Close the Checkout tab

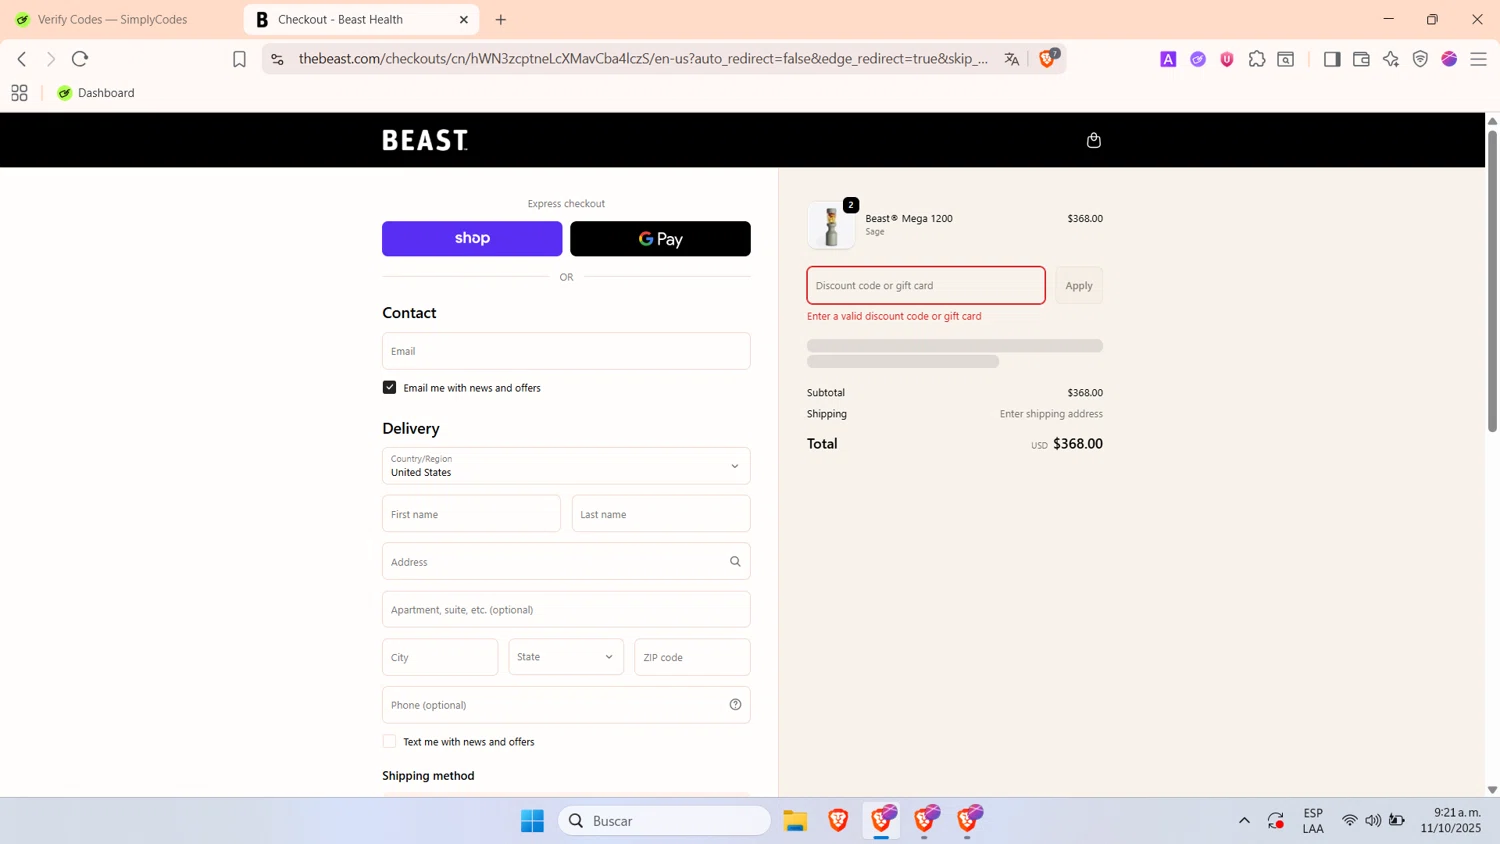[464, 19]
